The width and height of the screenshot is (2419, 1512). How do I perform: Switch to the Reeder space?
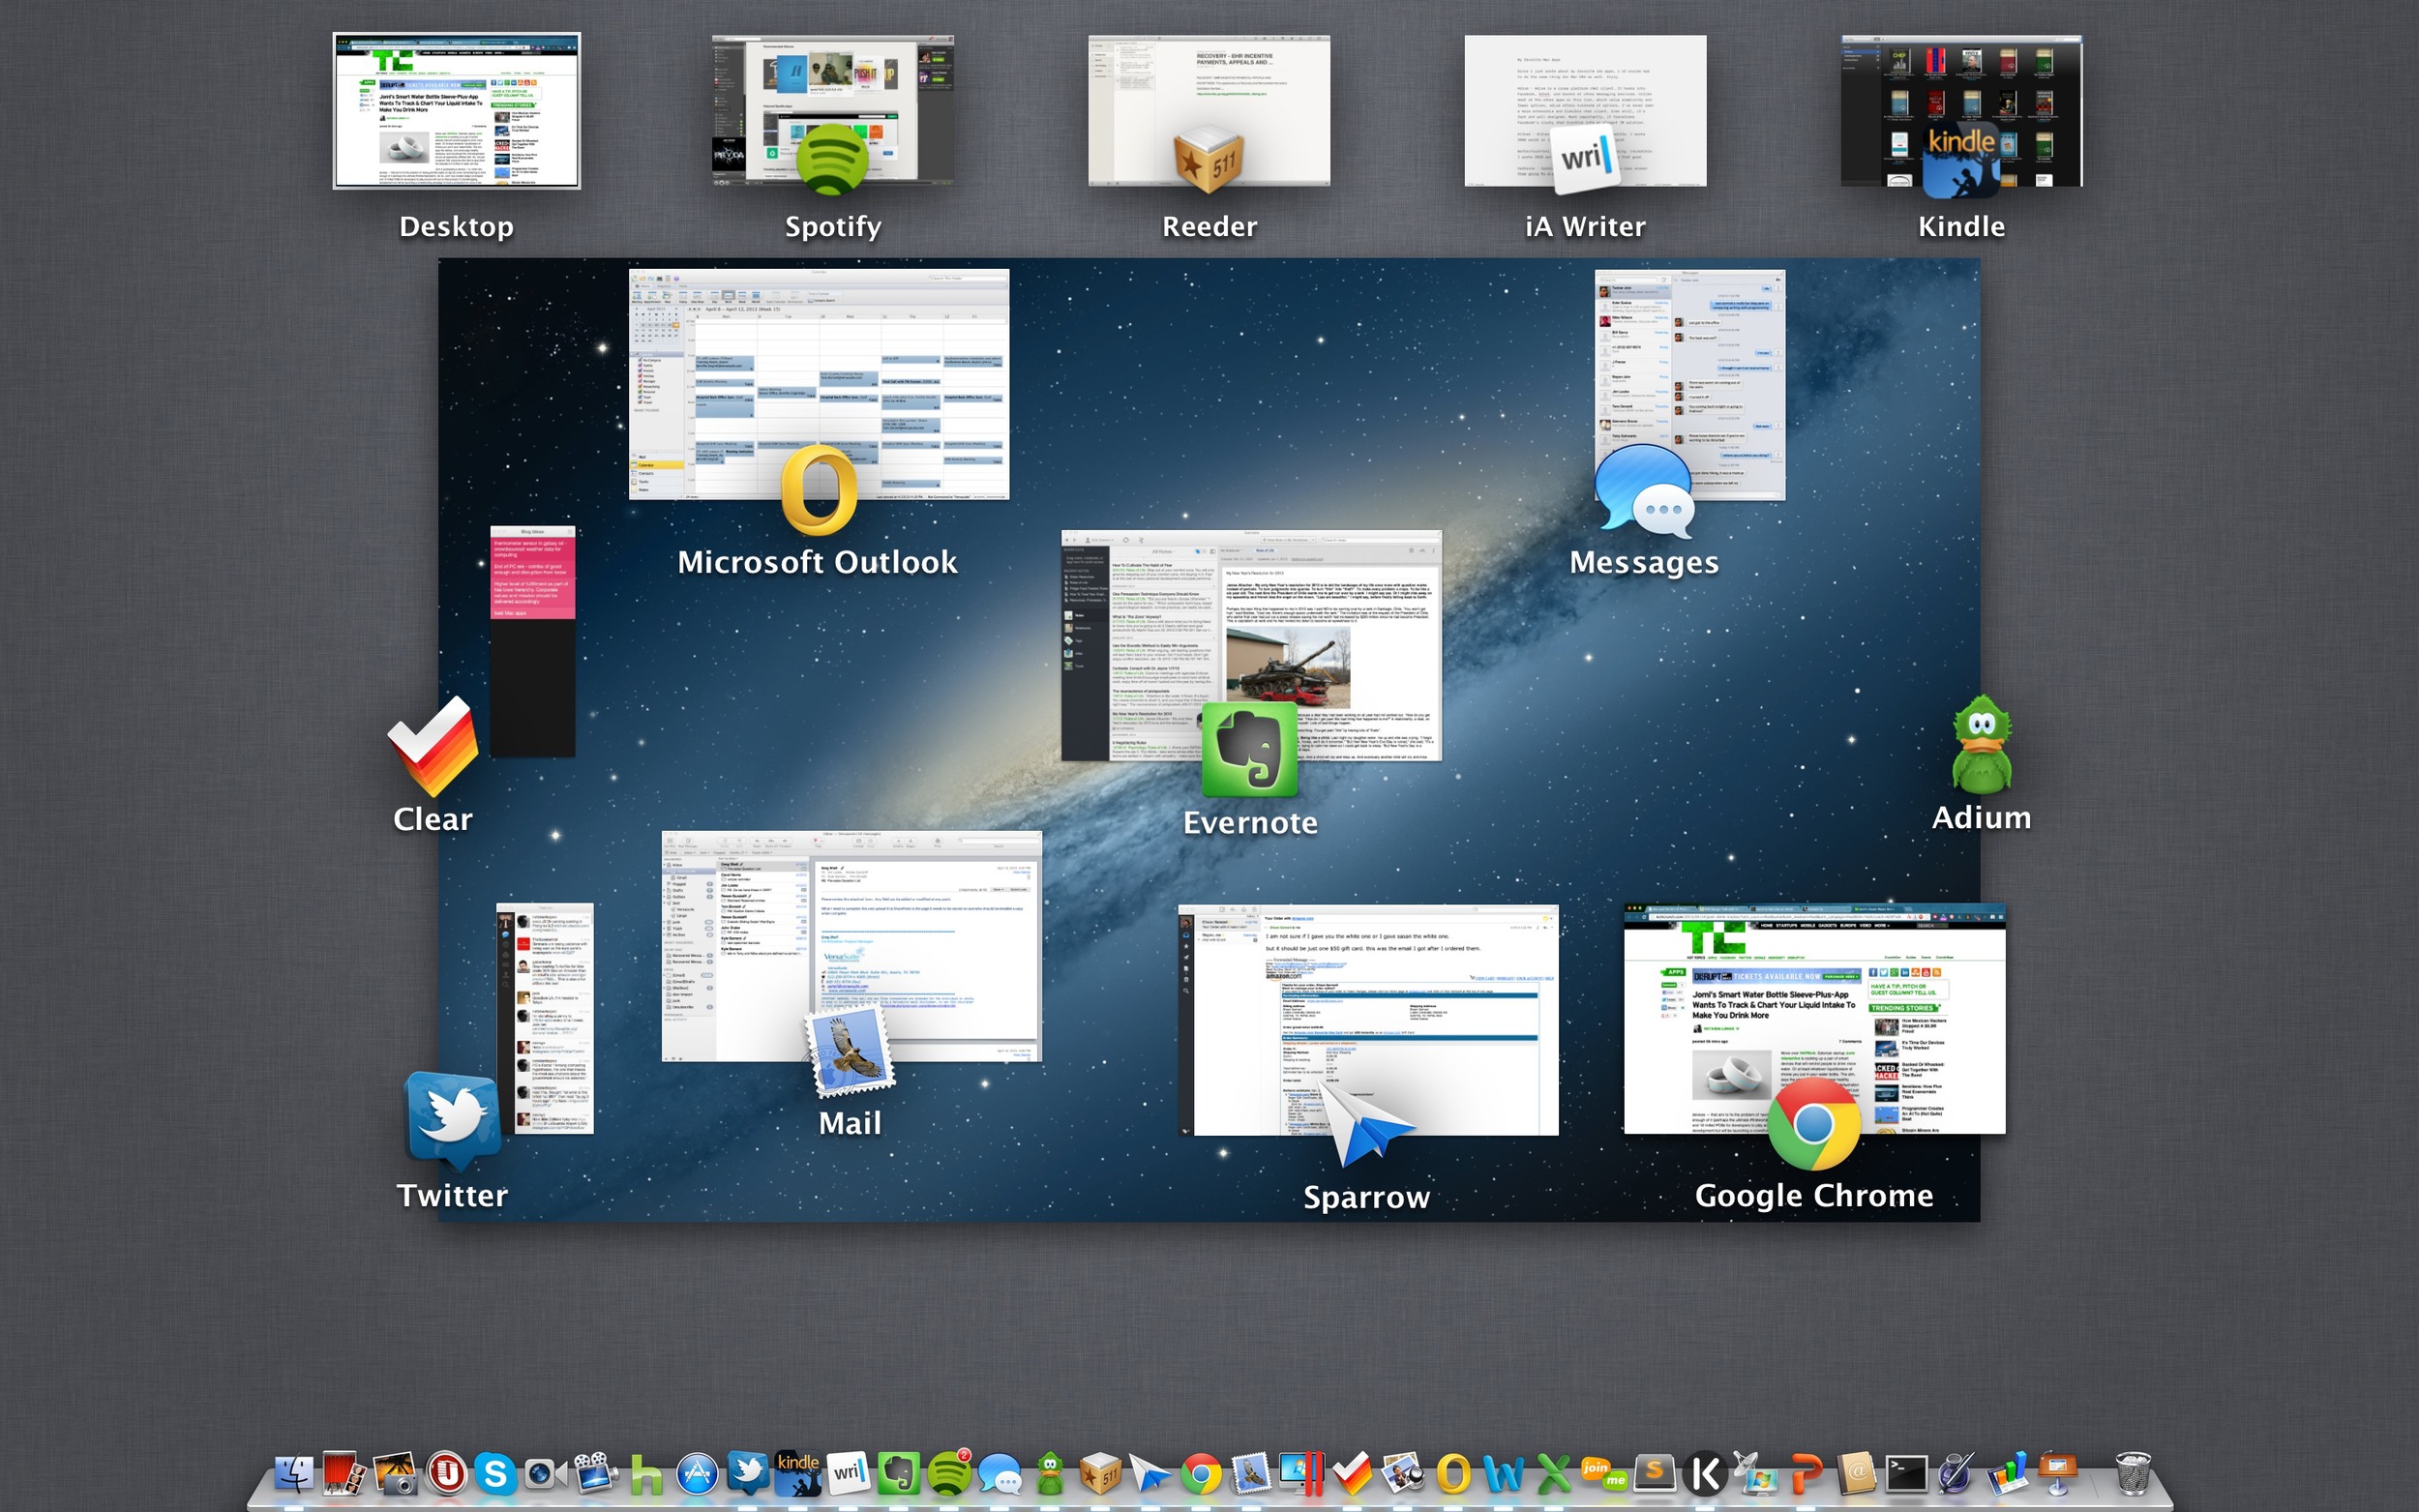tap(1208, 112)
